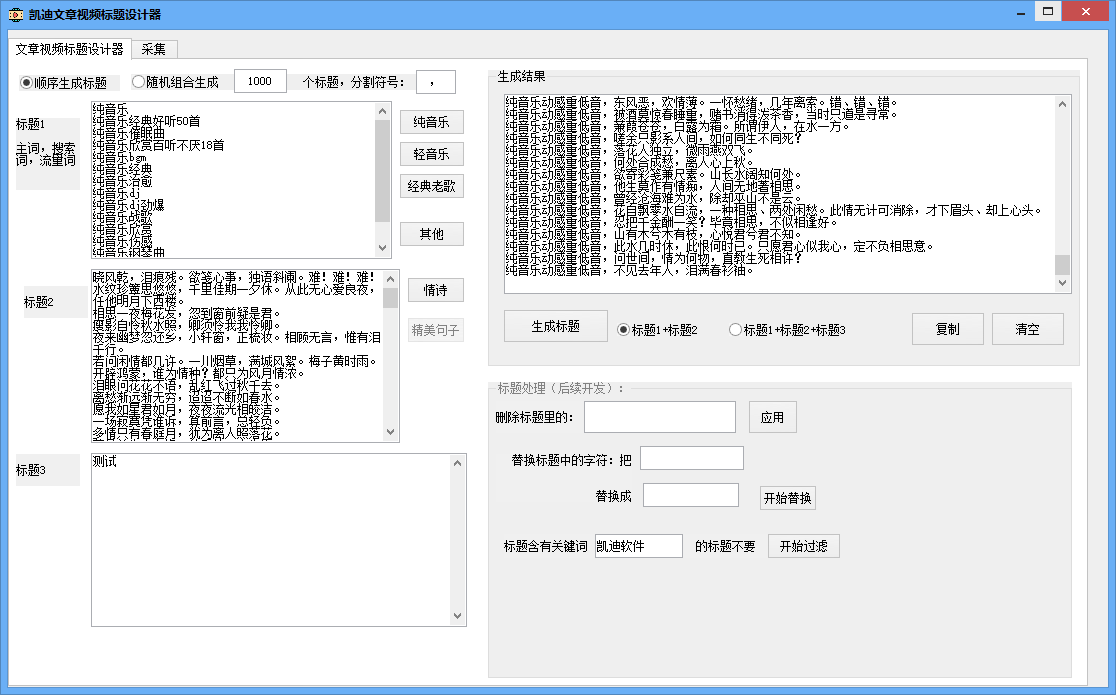The image size is (1116, 695).
Task: Click scroll-down arrow of 标题2 list
Action: point(390,432)
